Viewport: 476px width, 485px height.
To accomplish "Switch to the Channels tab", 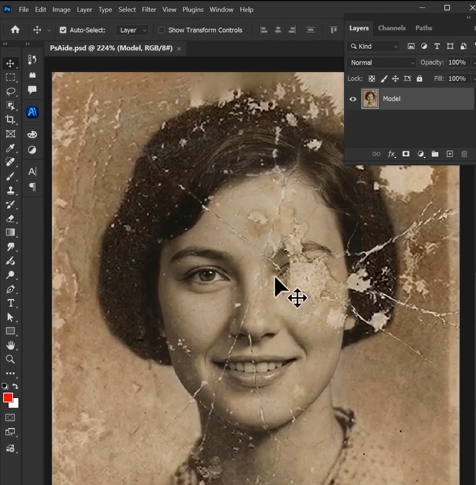I will [392, 28].
